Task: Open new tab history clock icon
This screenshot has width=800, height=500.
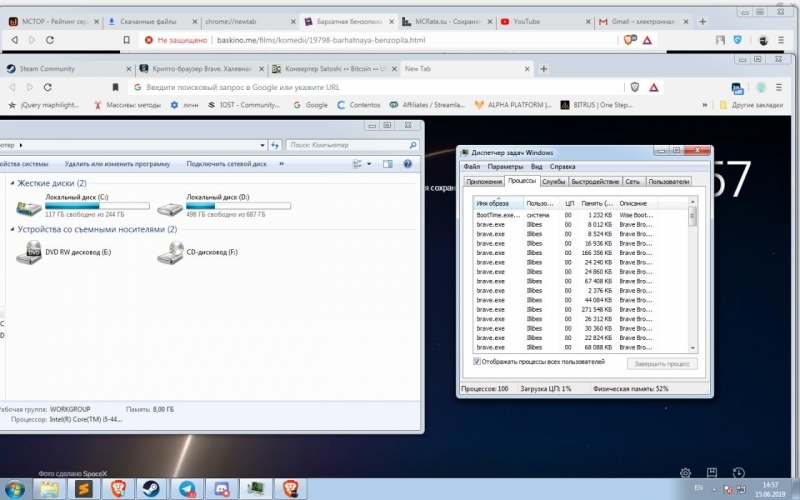Action: click(x=738, y=473)
